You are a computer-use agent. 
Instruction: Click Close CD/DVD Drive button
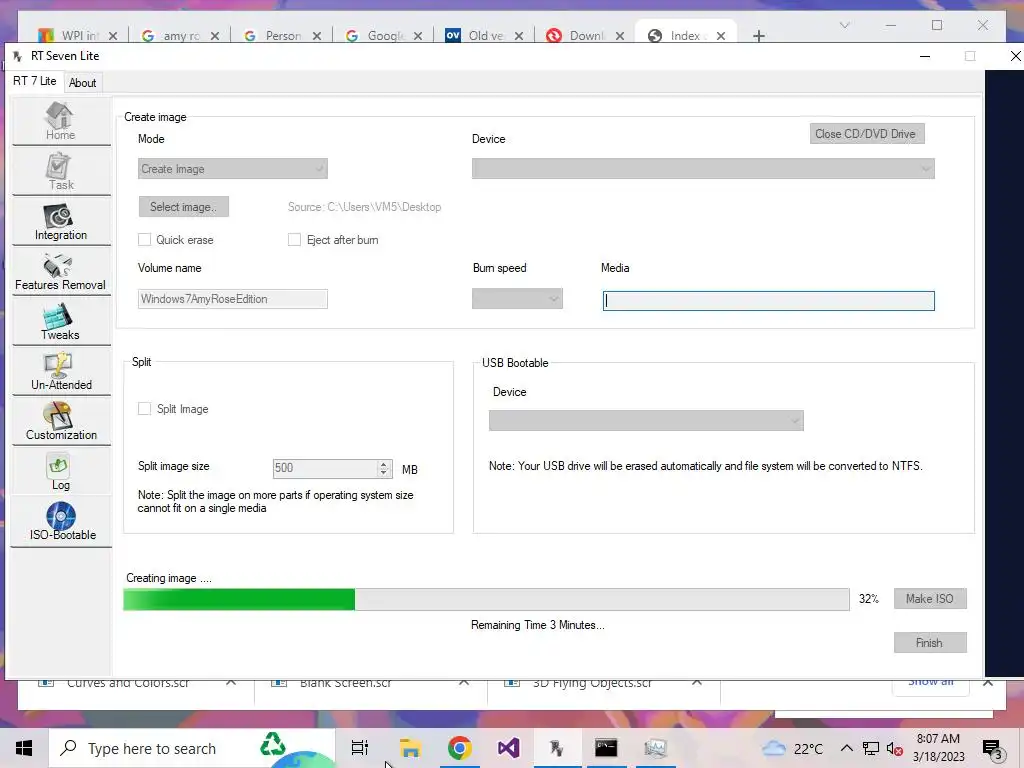[x=867, y=134]
